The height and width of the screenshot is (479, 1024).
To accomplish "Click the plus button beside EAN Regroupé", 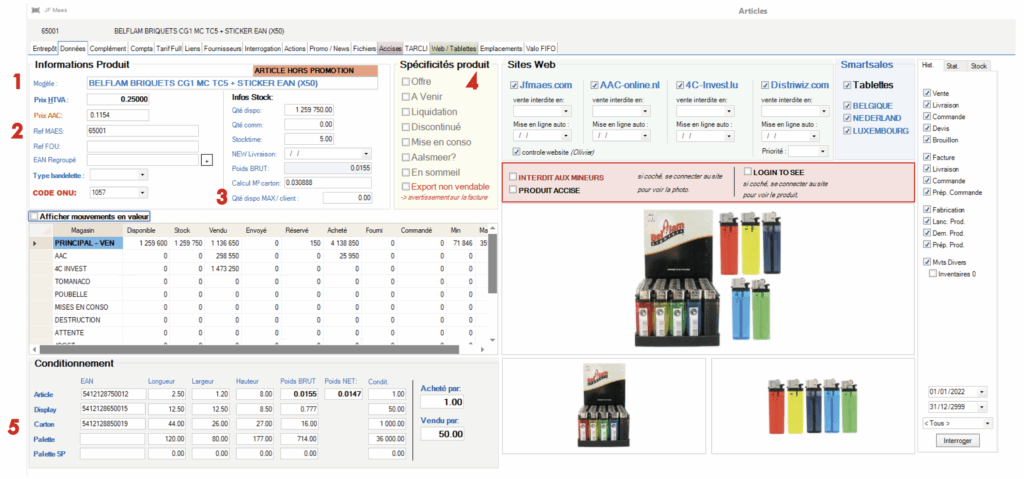I will pyautogui.click(x=206, y=159).
